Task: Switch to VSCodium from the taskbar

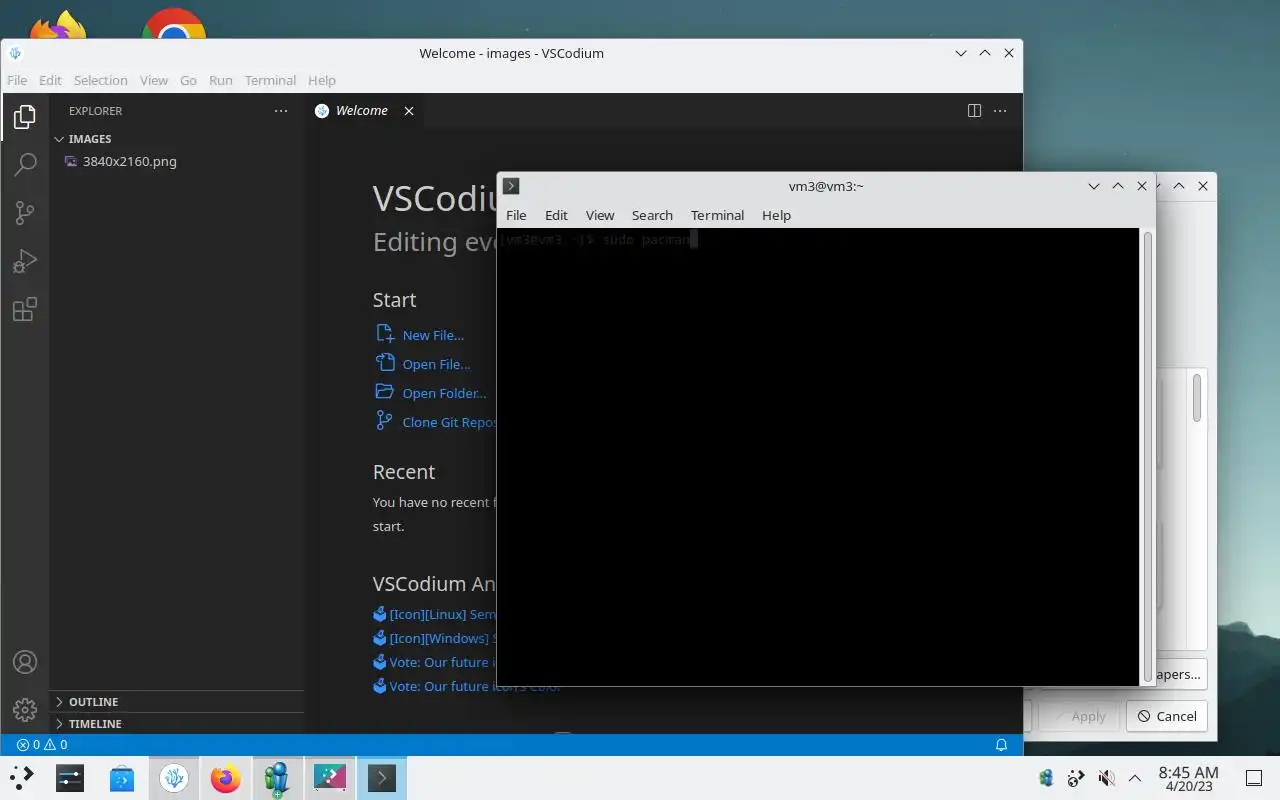Action: tap(174, 777)
